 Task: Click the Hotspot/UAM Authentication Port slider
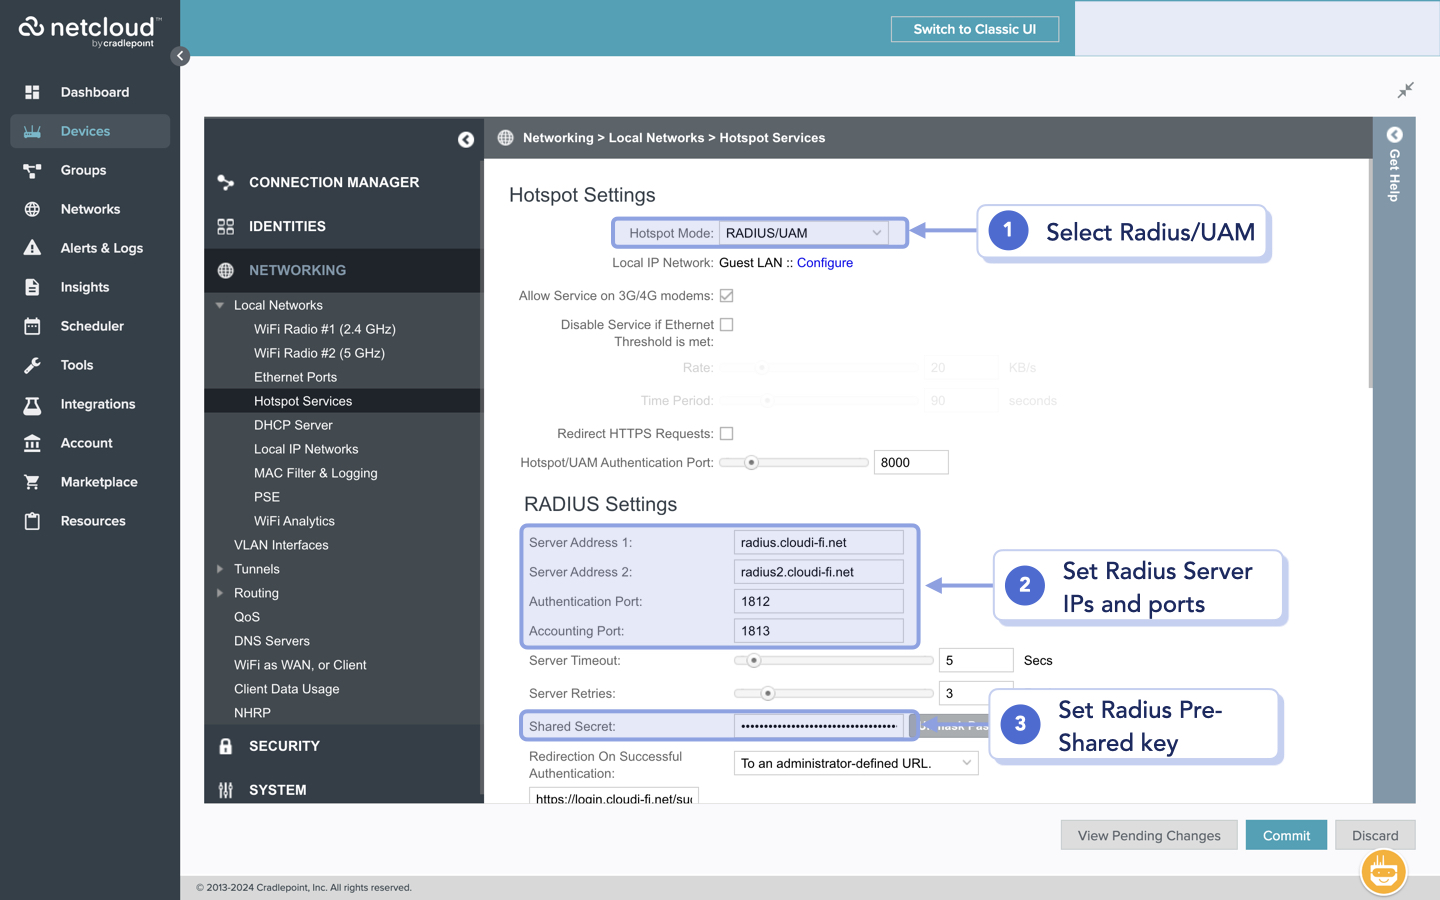[x=793, y=463]
